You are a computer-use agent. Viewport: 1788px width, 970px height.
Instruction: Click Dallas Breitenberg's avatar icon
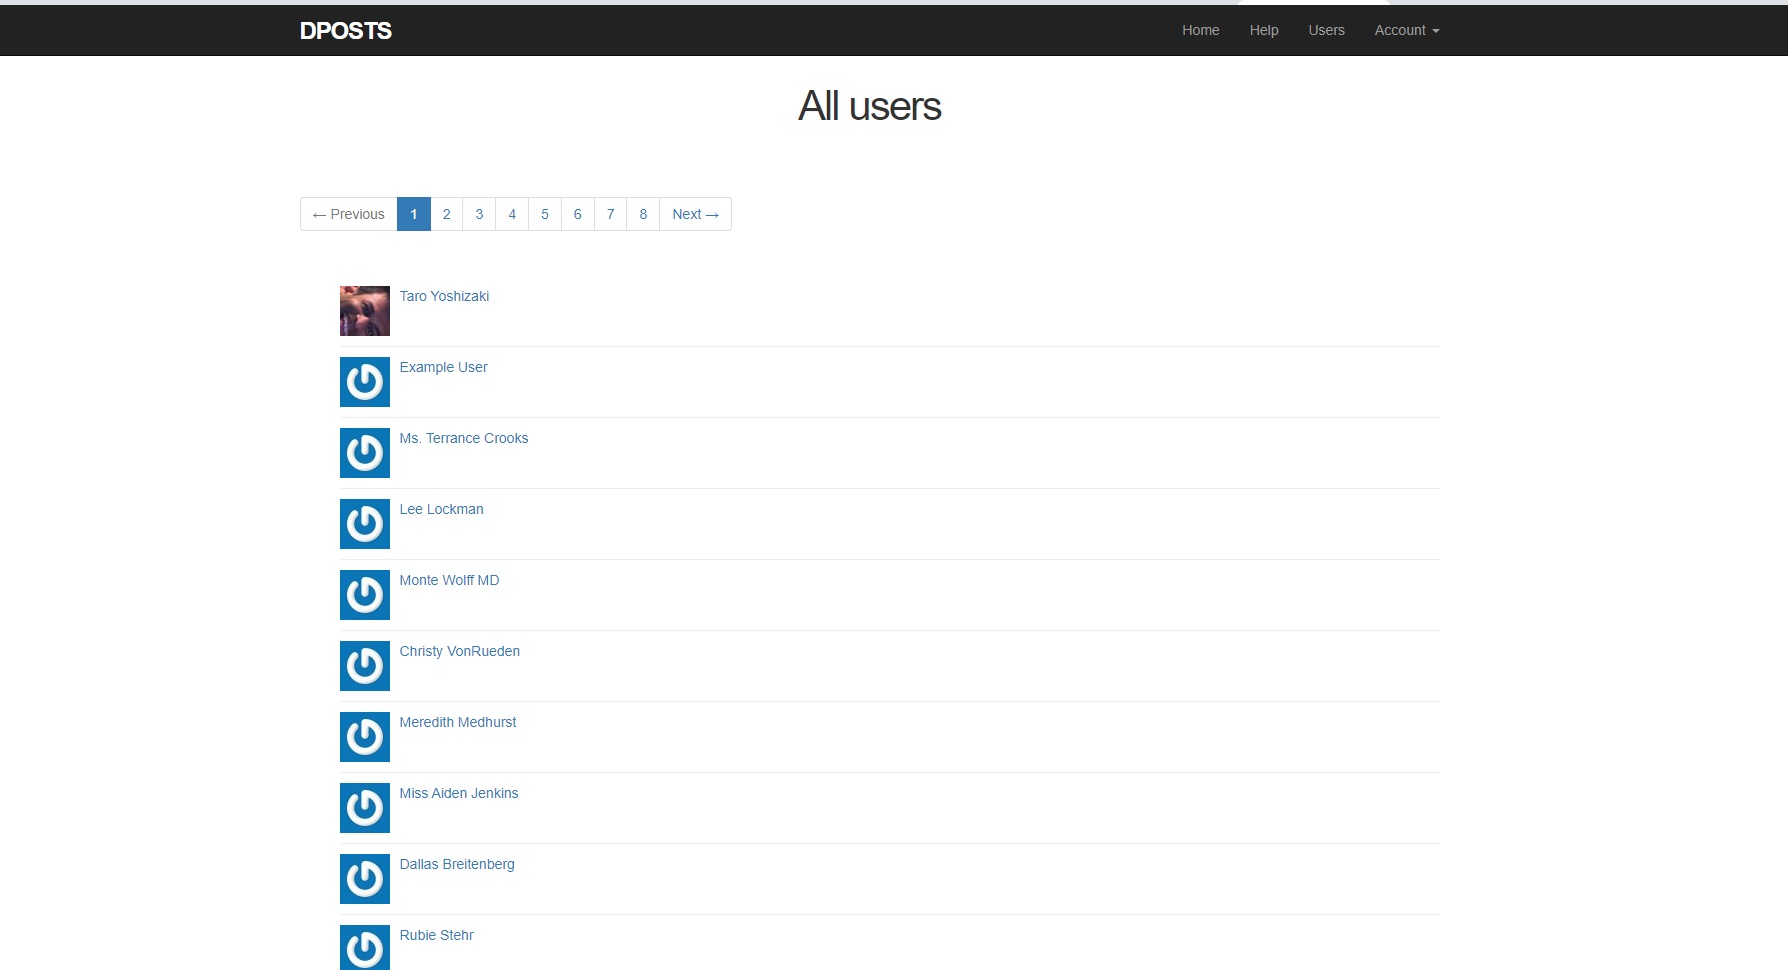click(364, 879)
